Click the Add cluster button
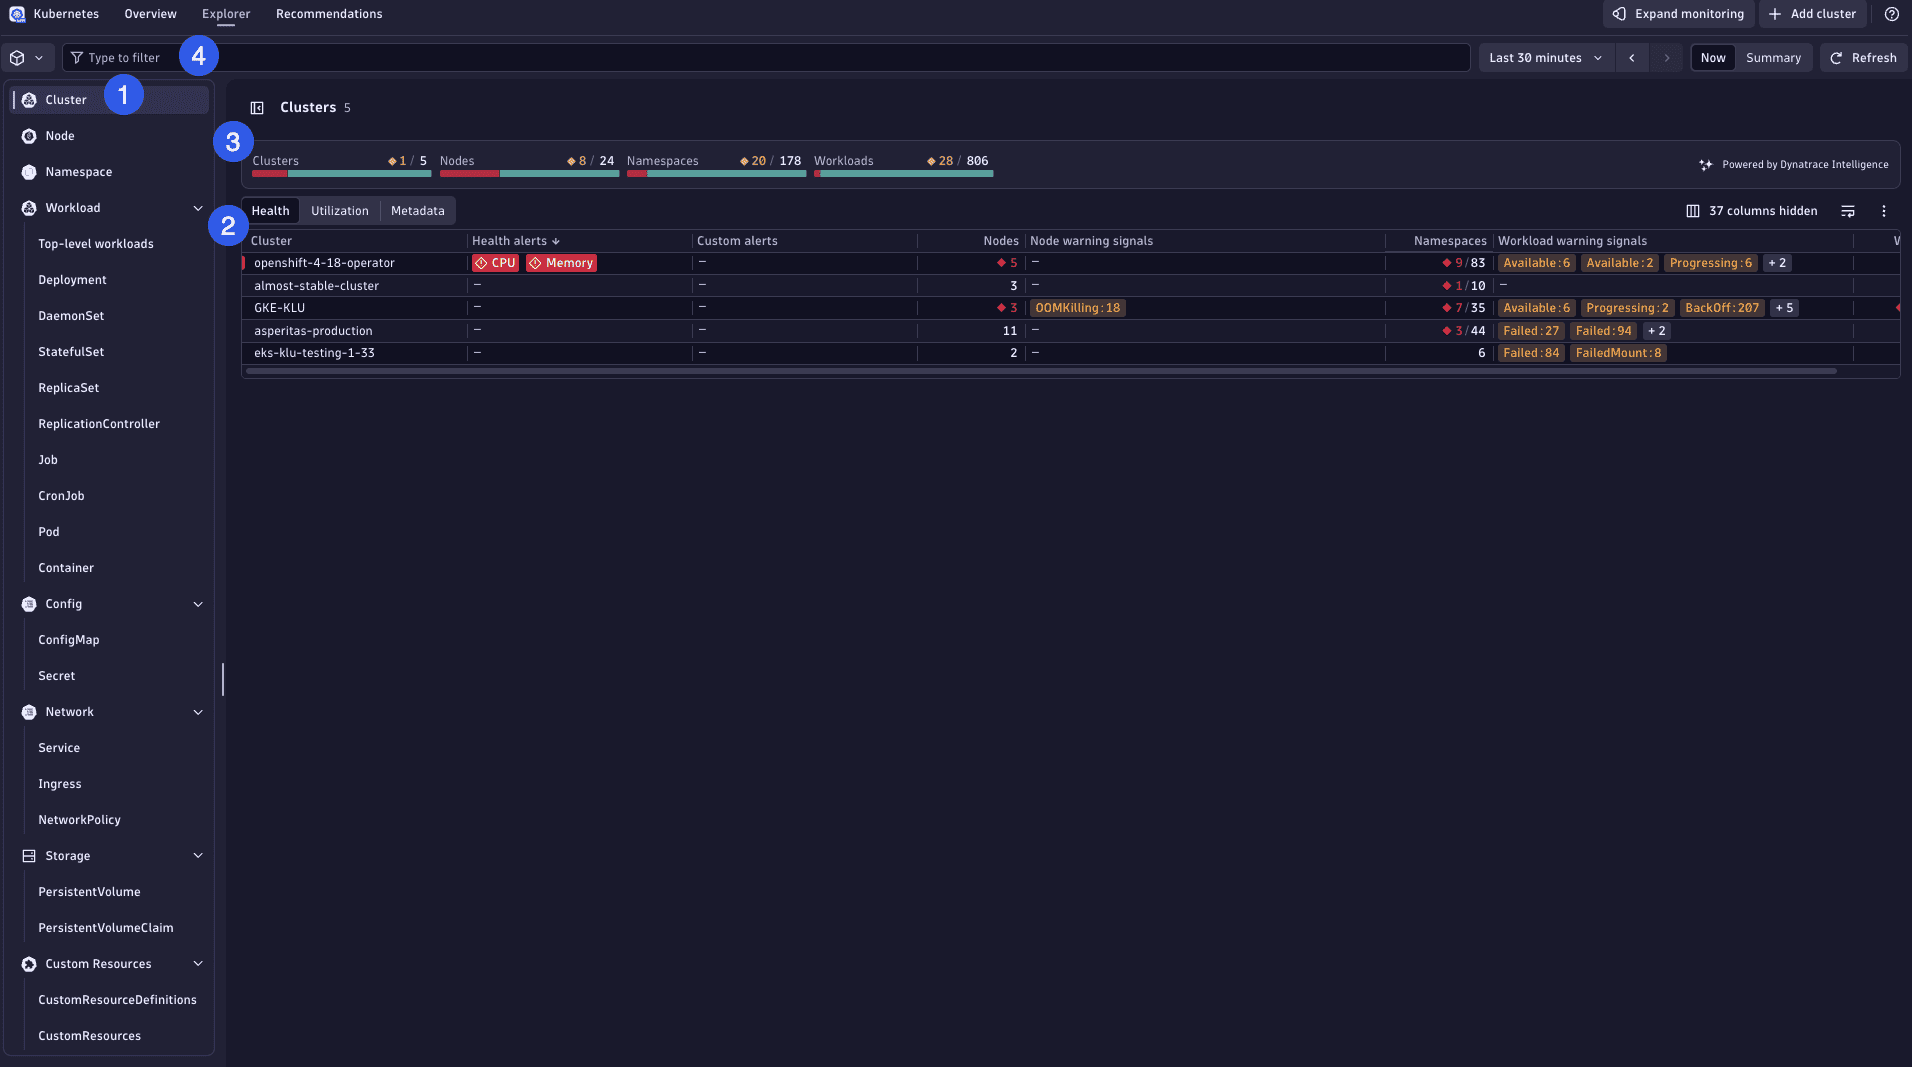The height and width of the screenshot is (1067, 1912). 1812,14
